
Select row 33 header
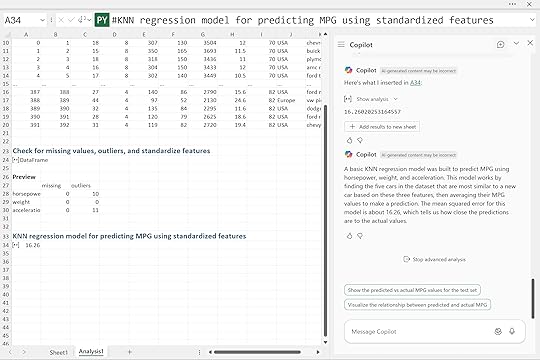[6, 236]
